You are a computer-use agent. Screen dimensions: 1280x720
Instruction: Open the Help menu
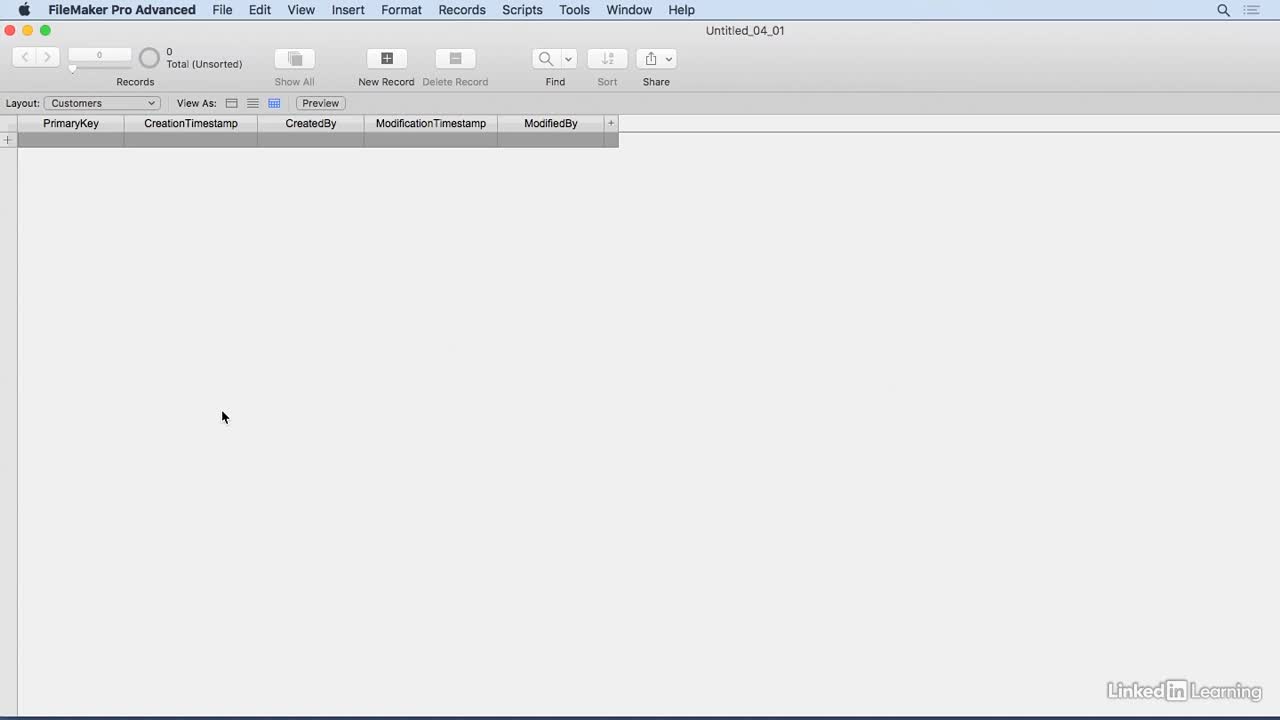coord(681,10)
